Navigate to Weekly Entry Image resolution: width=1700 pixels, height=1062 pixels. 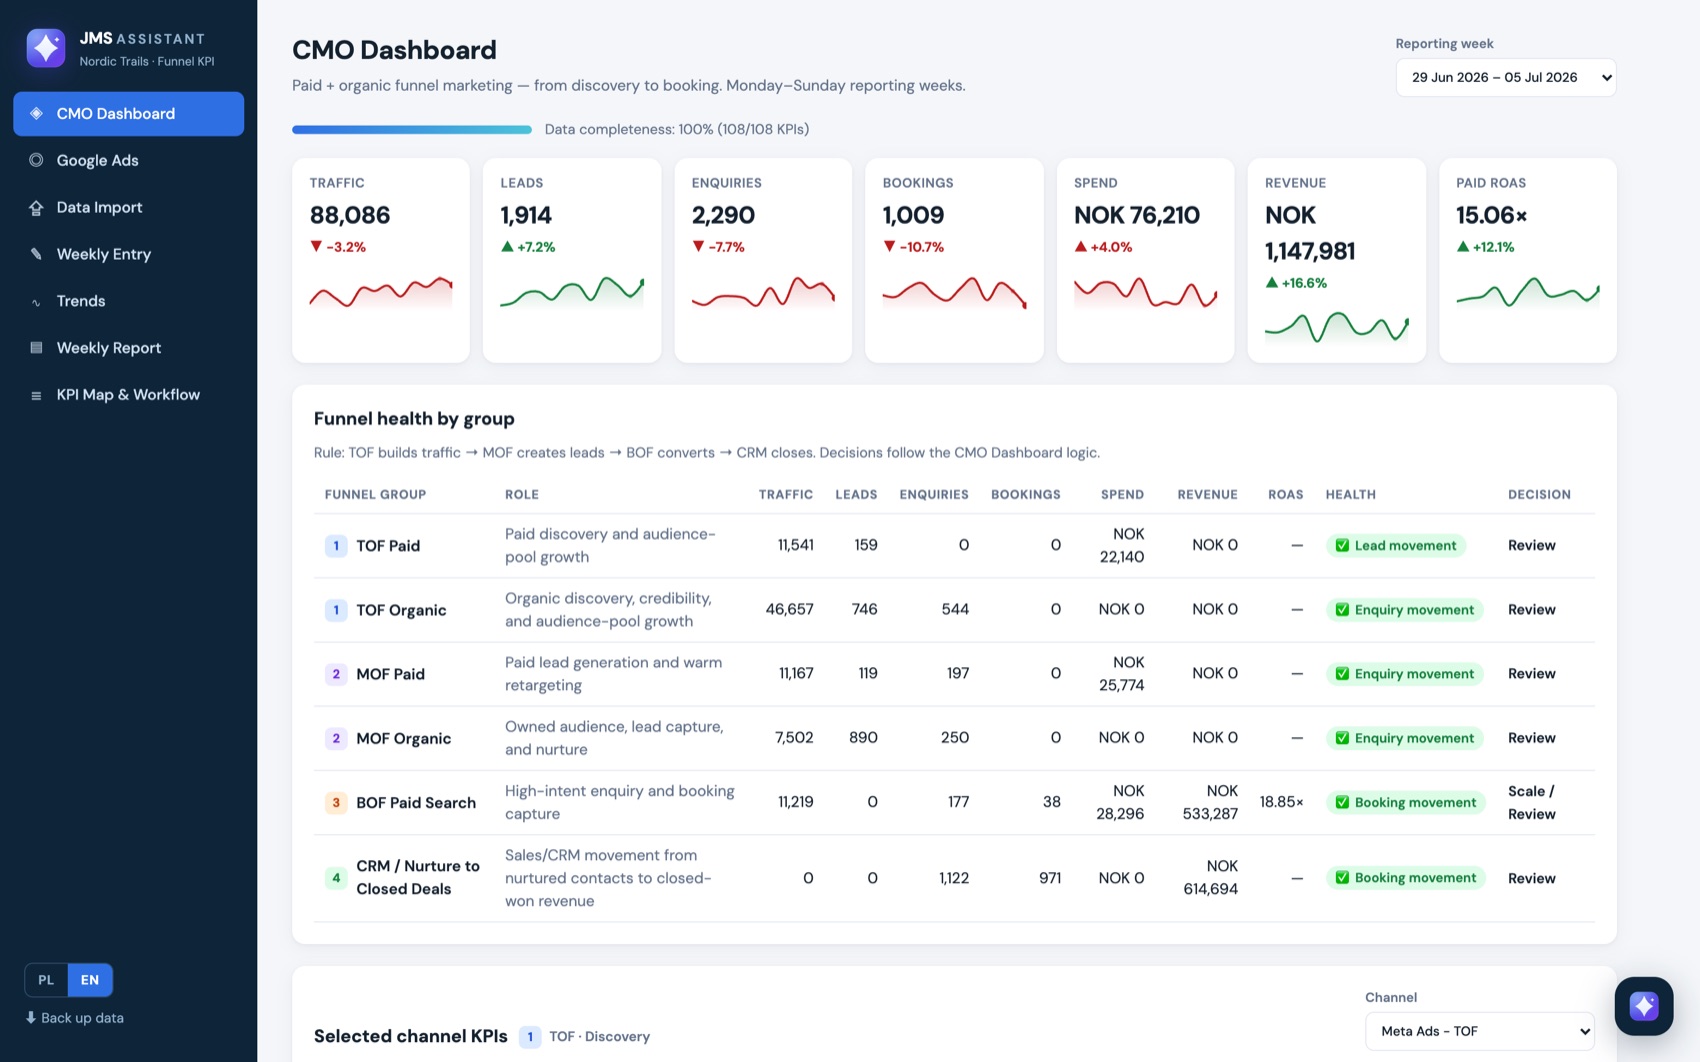[x=128, y=254]
